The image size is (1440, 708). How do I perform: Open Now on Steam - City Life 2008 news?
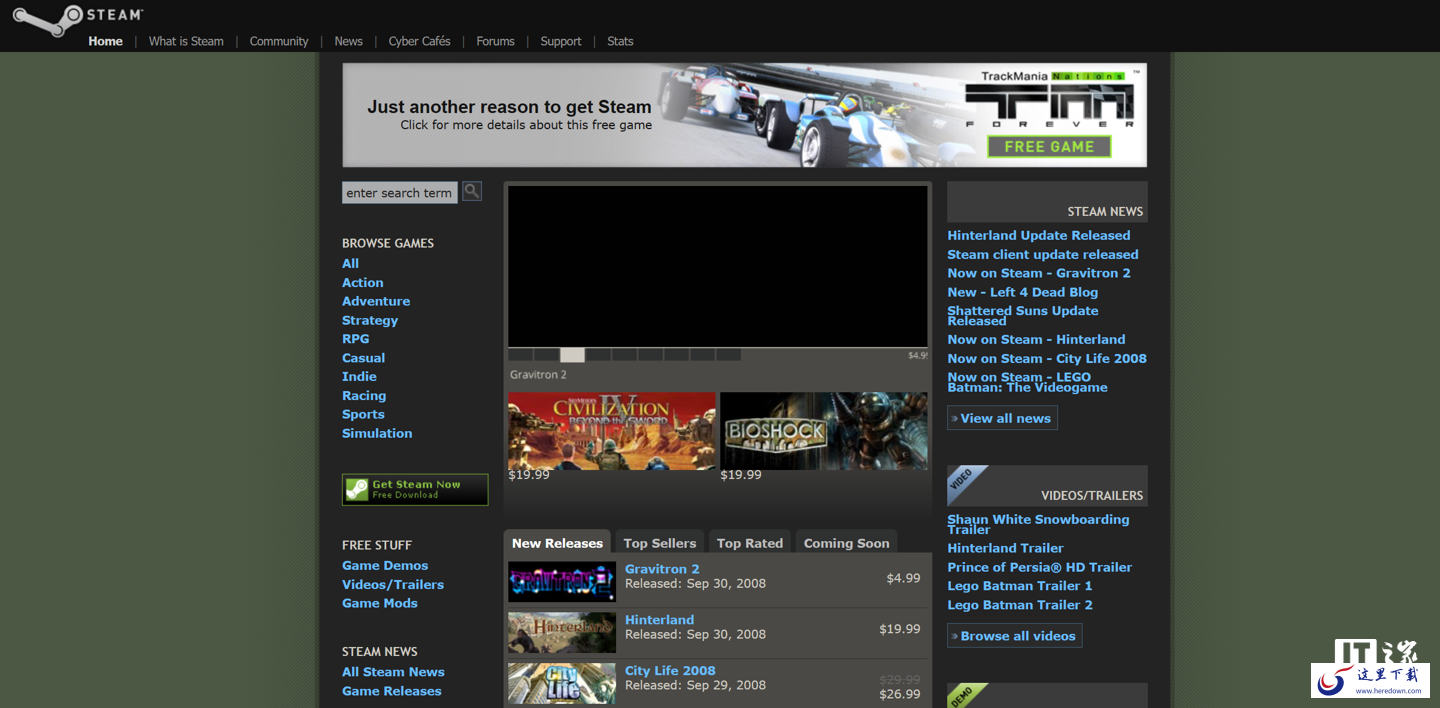(1047, 359)
